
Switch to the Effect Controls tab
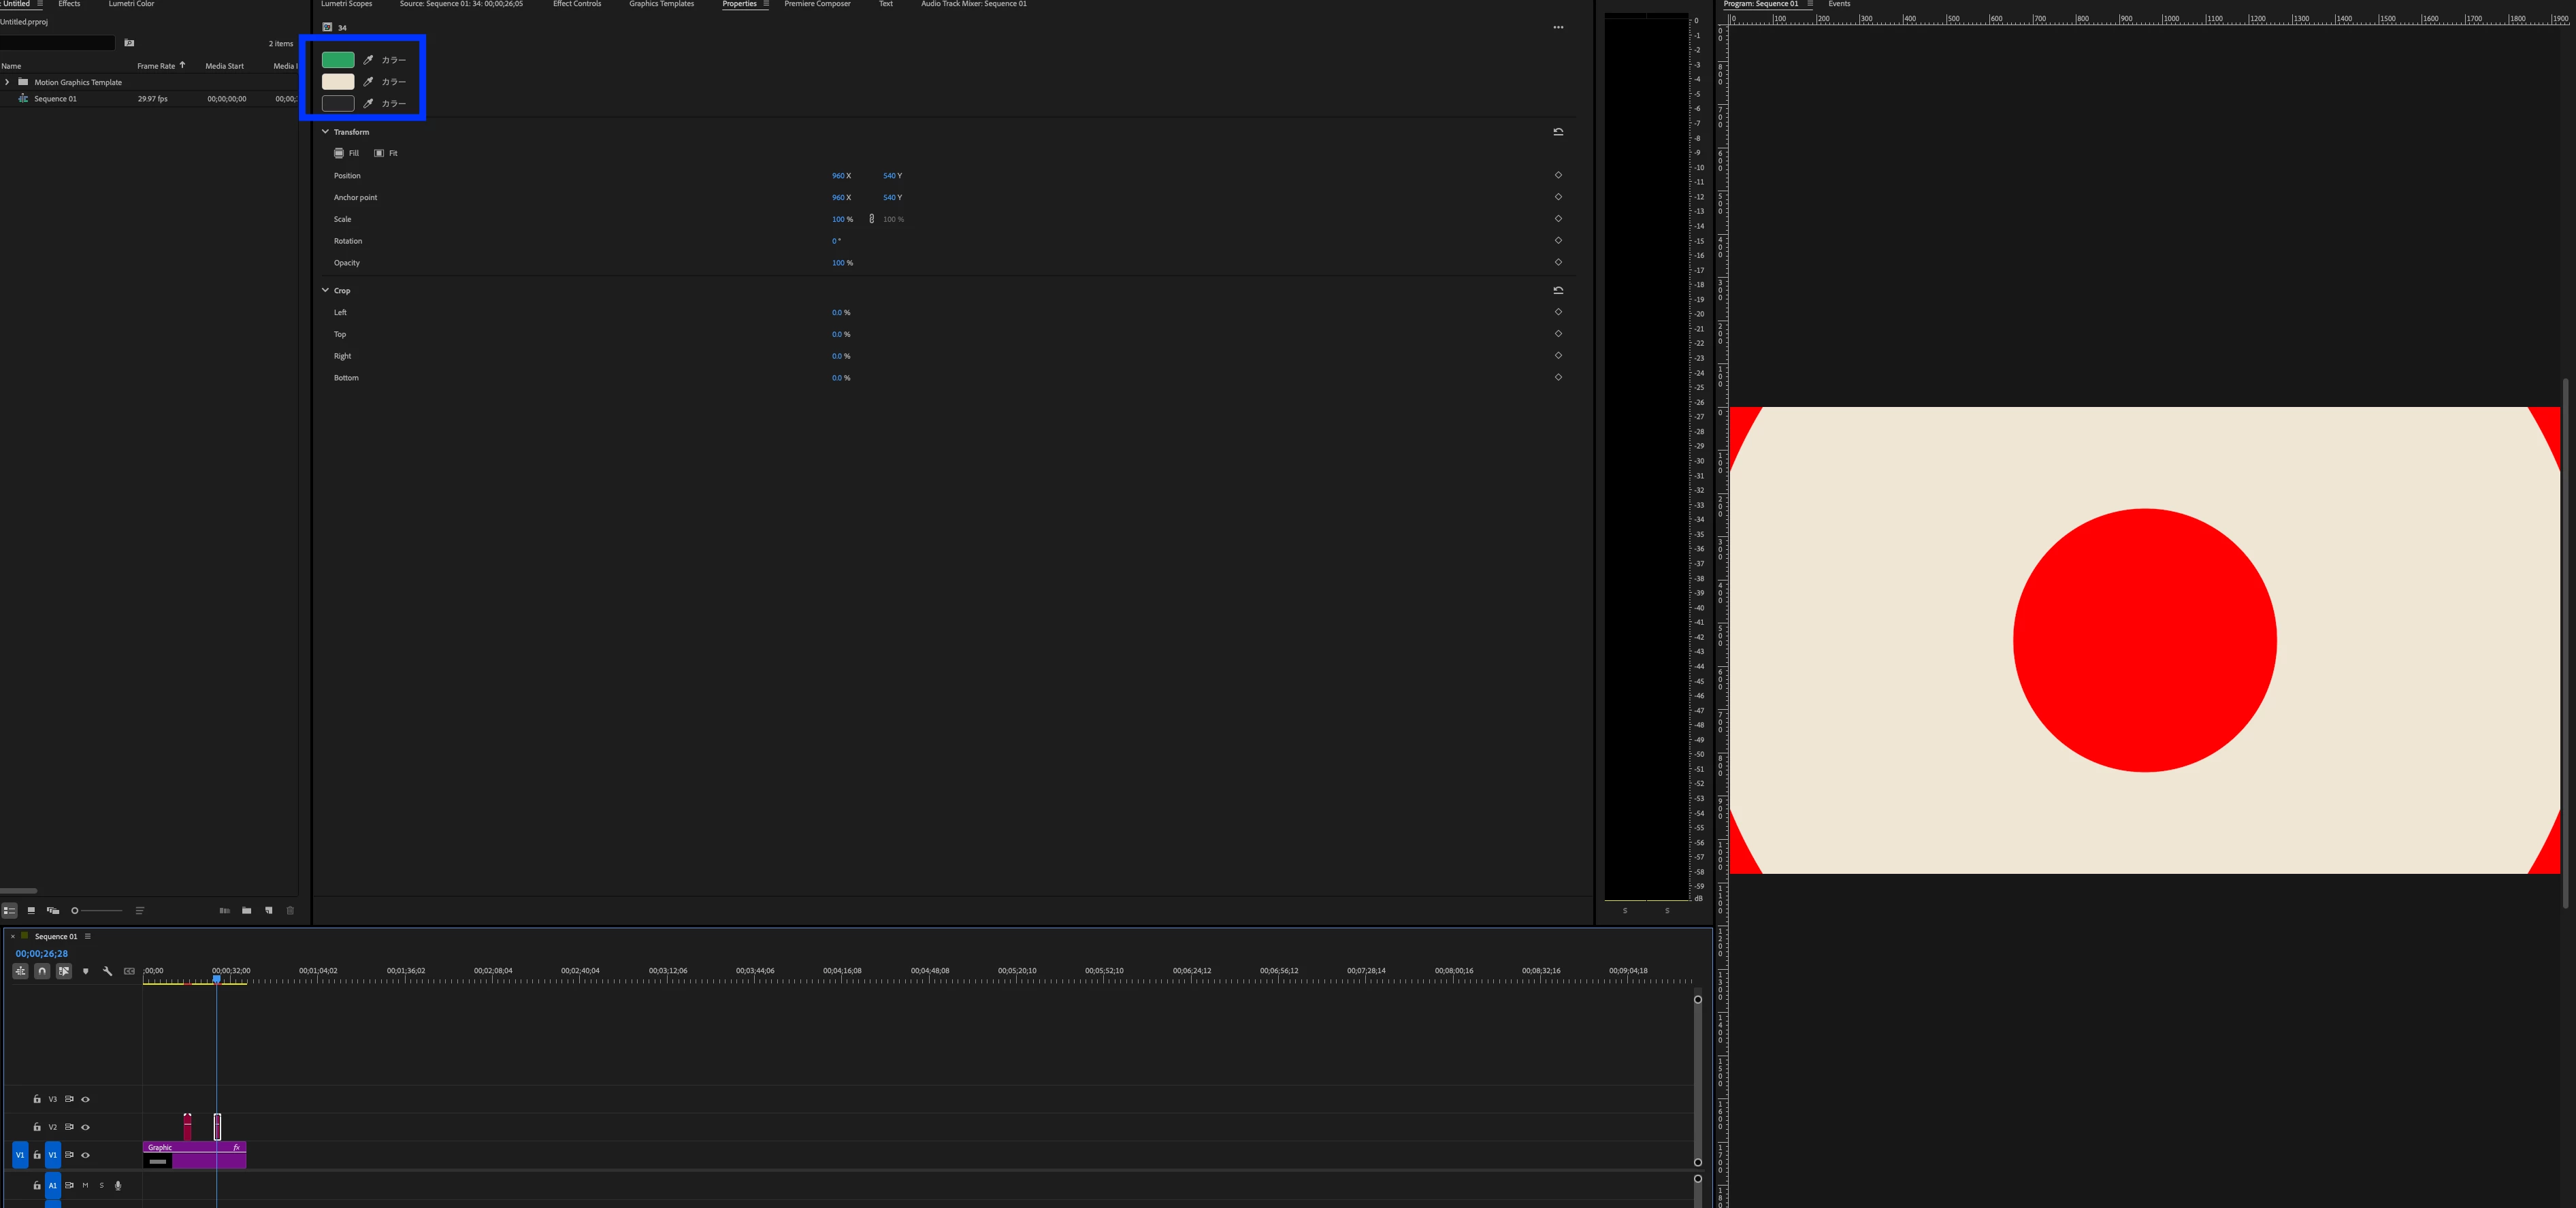point(577,4)
